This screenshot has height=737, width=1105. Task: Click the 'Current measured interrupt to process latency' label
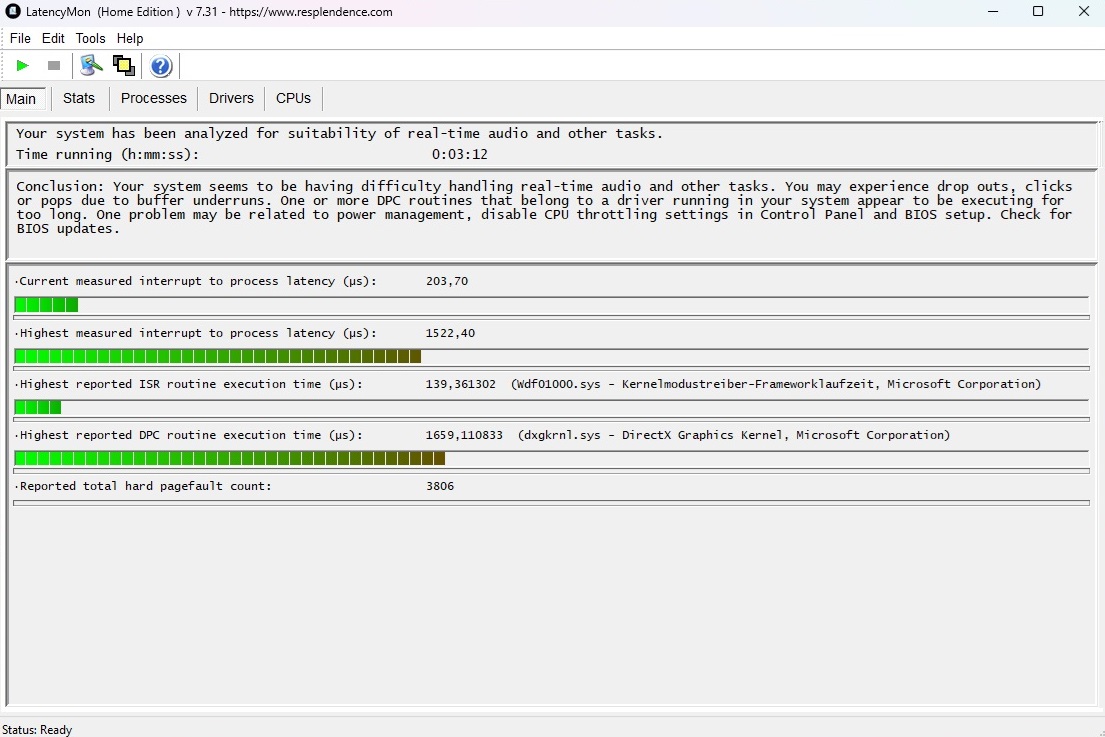click(x=198, y=281)
